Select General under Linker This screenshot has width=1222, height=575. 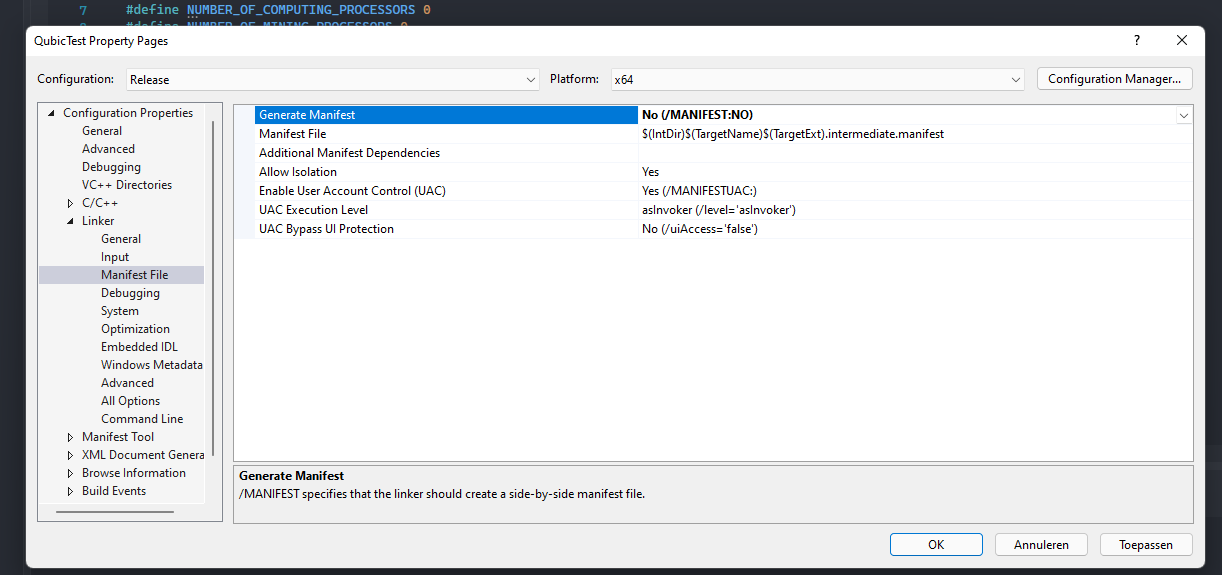coord(121,239)
